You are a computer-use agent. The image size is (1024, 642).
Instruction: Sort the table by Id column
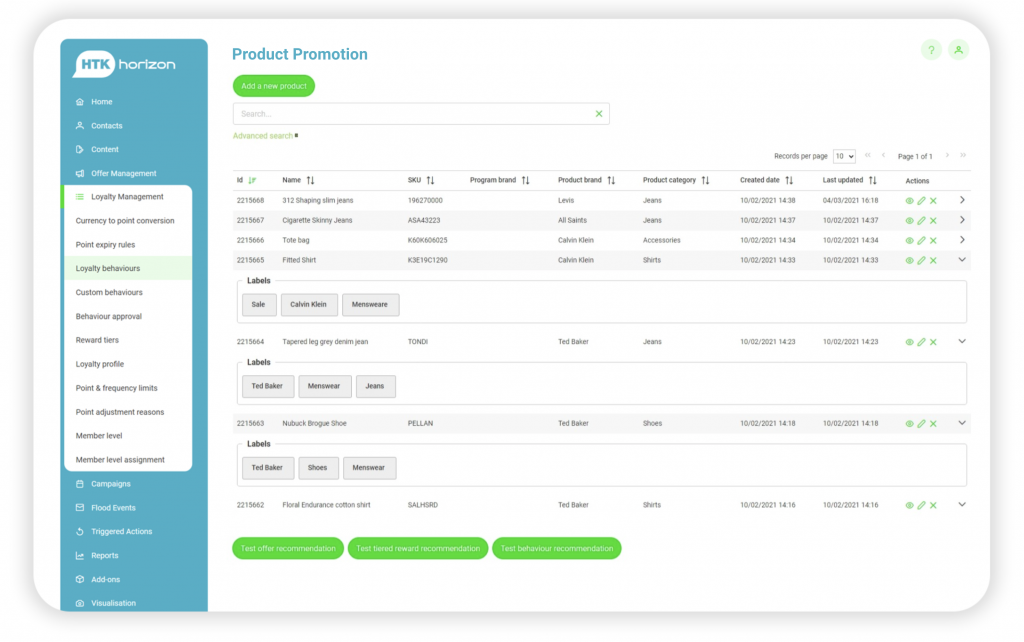[252, 180]
